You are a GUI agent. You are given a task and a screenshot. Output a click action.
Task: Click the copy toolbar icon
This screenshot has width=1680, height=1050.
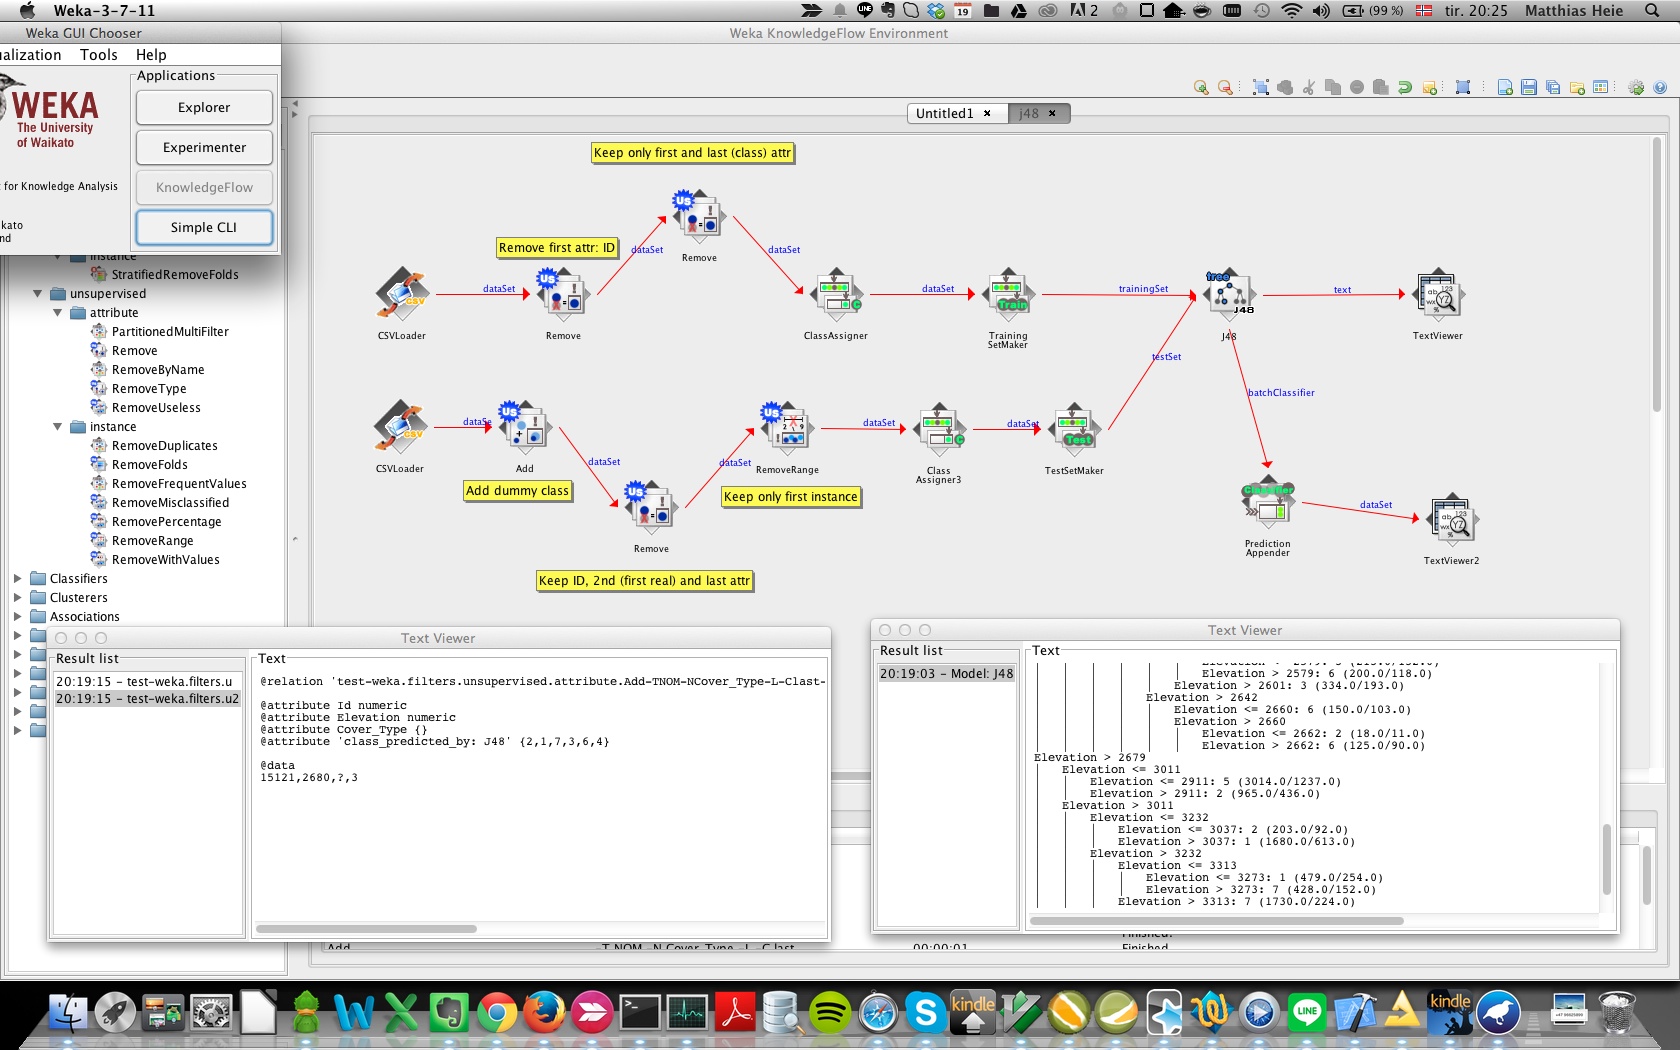[1333, 88]
